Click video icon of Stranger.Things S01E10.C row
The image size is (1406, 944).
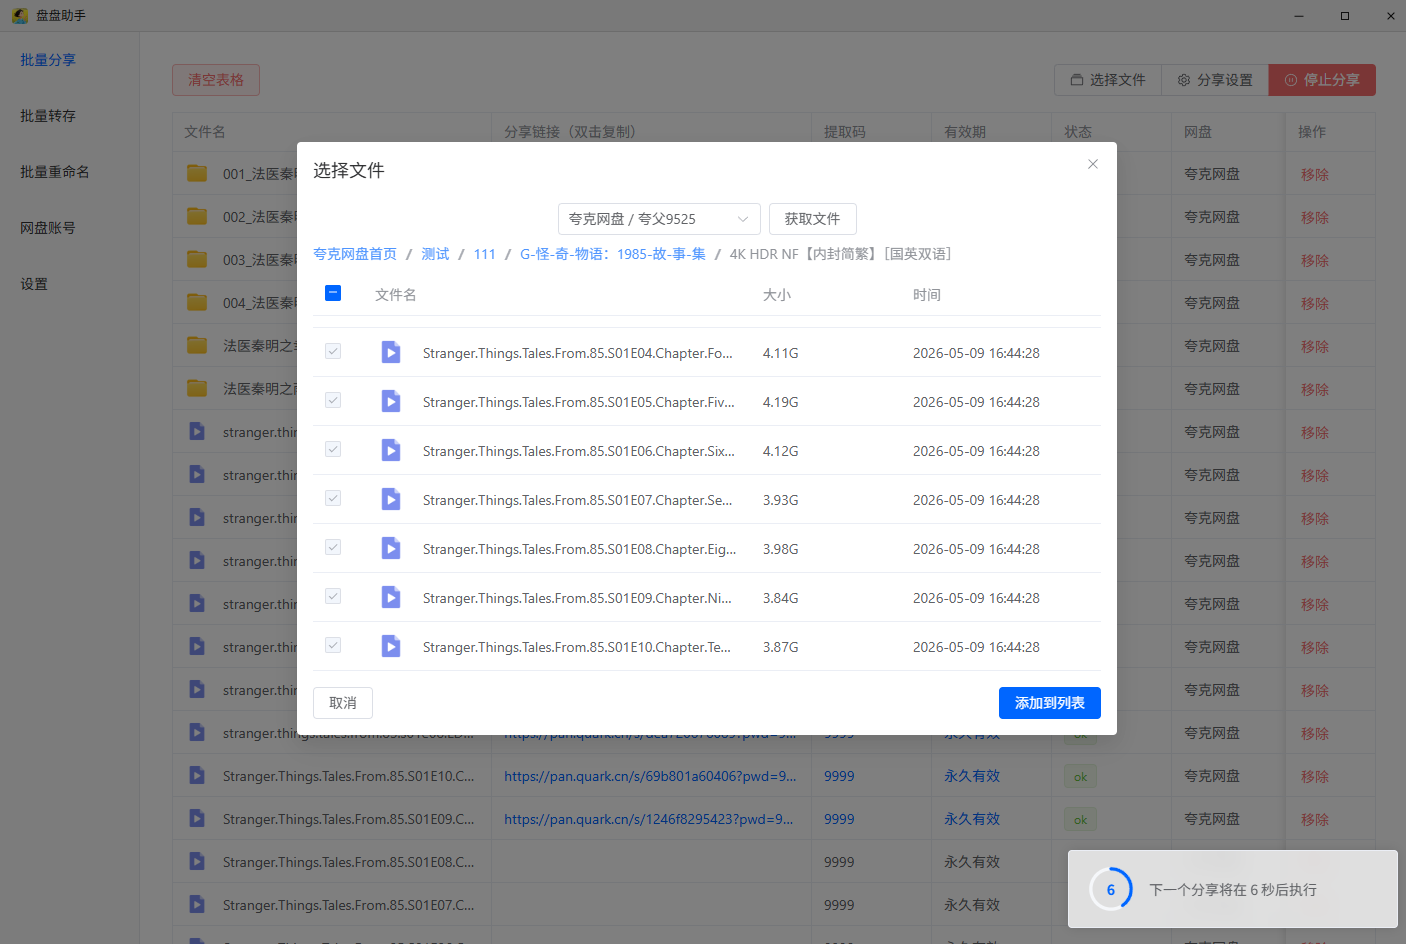[197, 775]
